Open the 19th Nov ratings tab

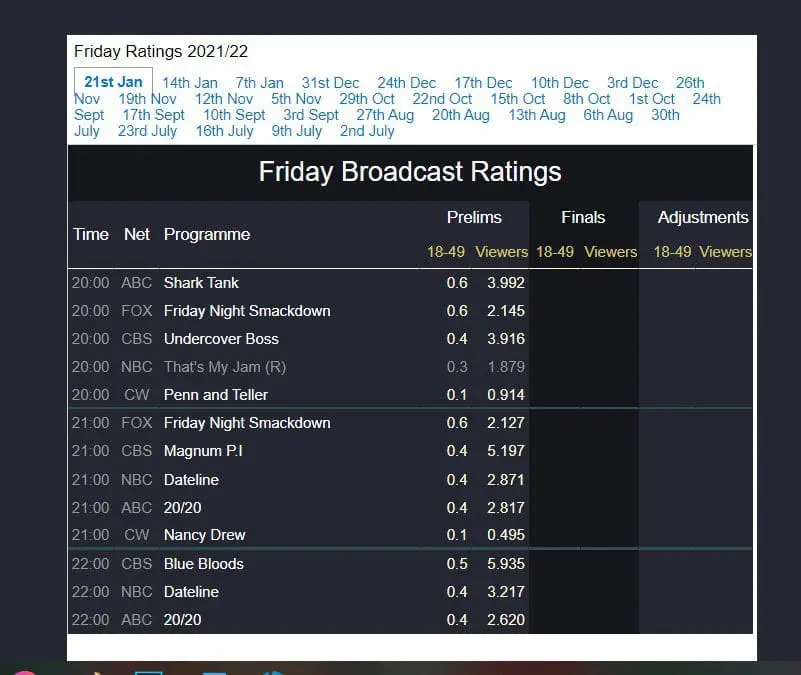coord(147,99)
